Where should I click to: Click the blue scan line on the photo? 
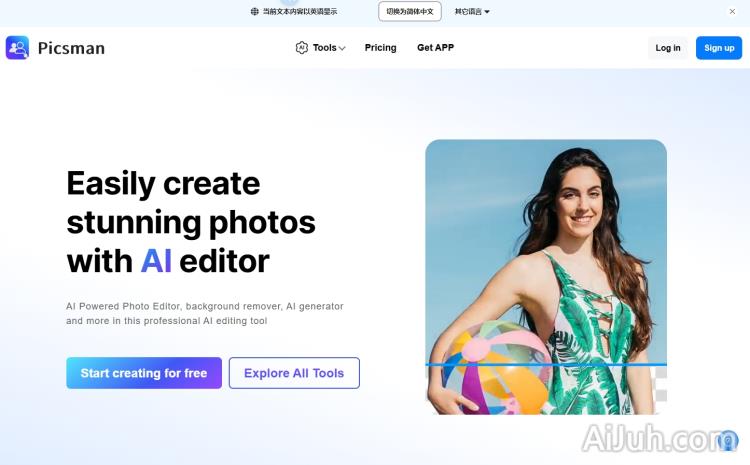[x=546, y=365]
